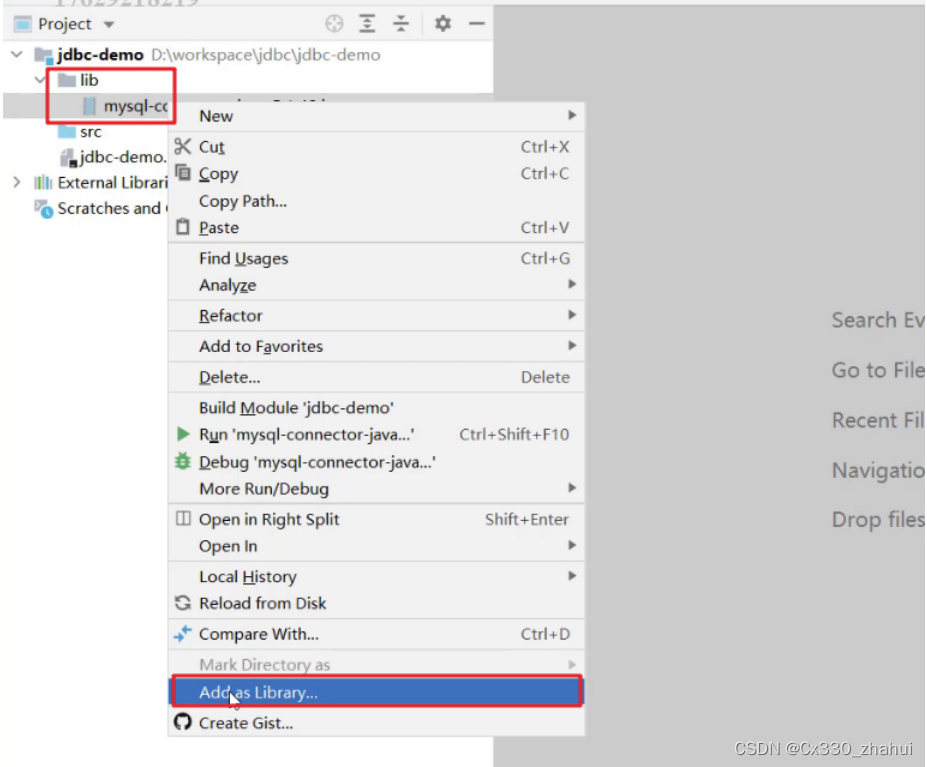Click the Reload from Disk refresh icon

click(x=183, y=603)
